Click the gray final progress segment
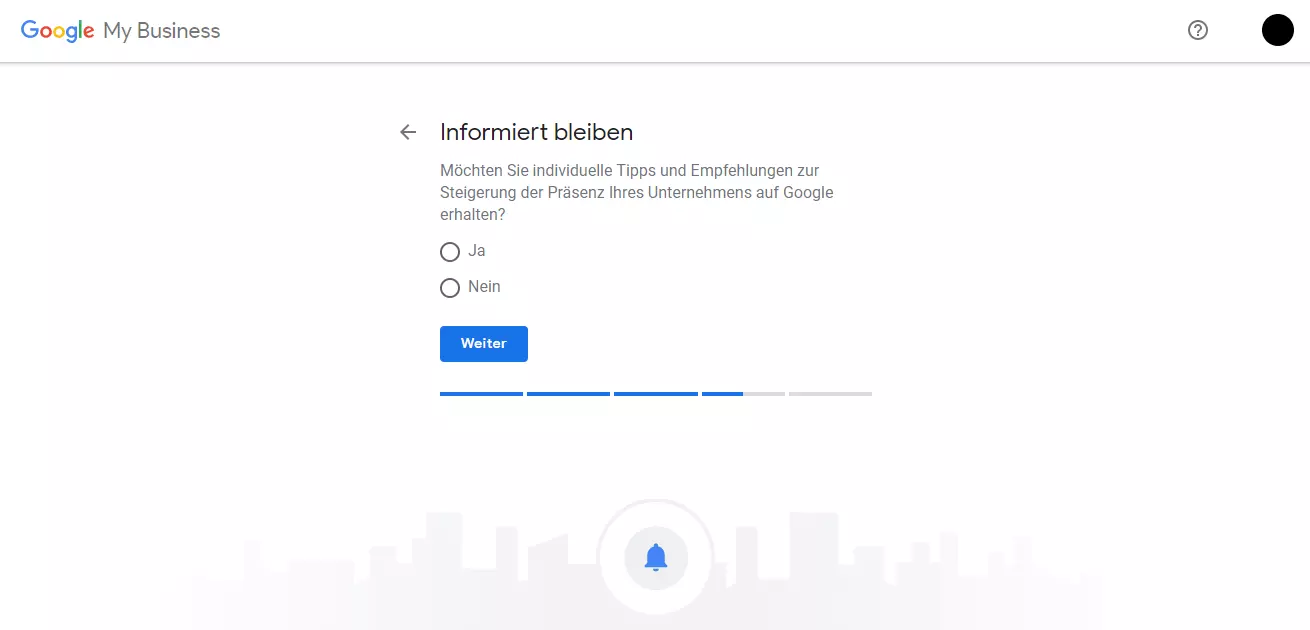The width and height of the screenshot is (1310, 630). coord(830,394)
